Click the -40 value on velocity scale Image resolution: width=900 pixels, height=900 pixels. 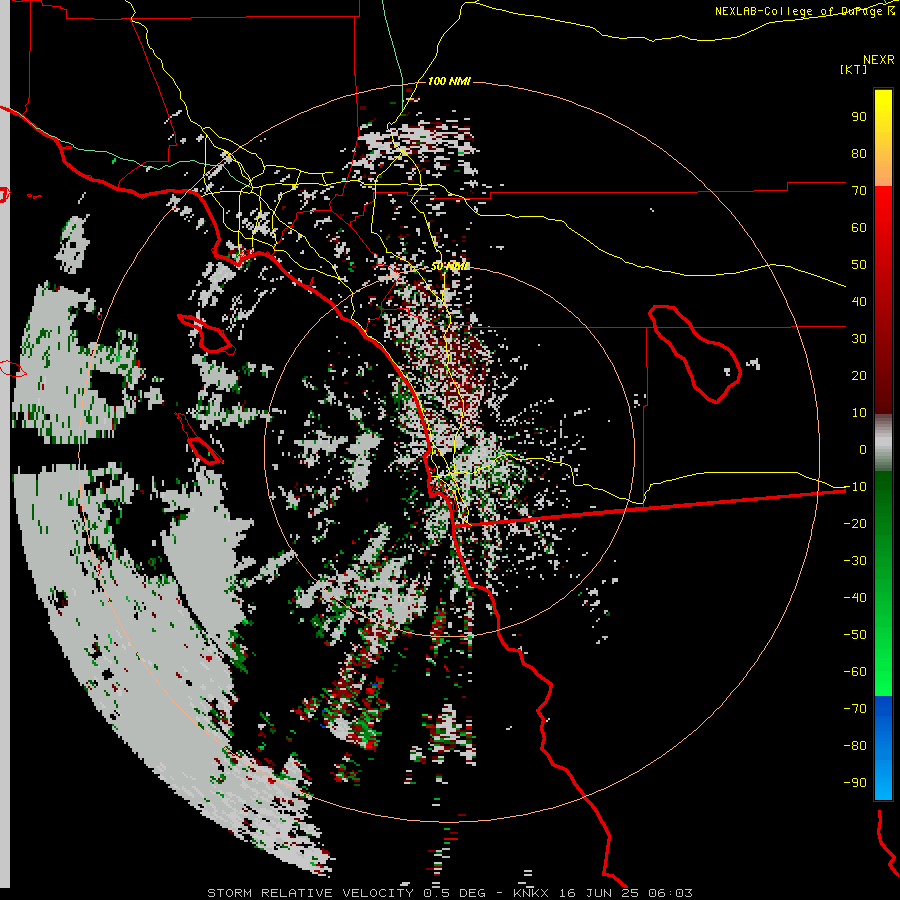855,598
